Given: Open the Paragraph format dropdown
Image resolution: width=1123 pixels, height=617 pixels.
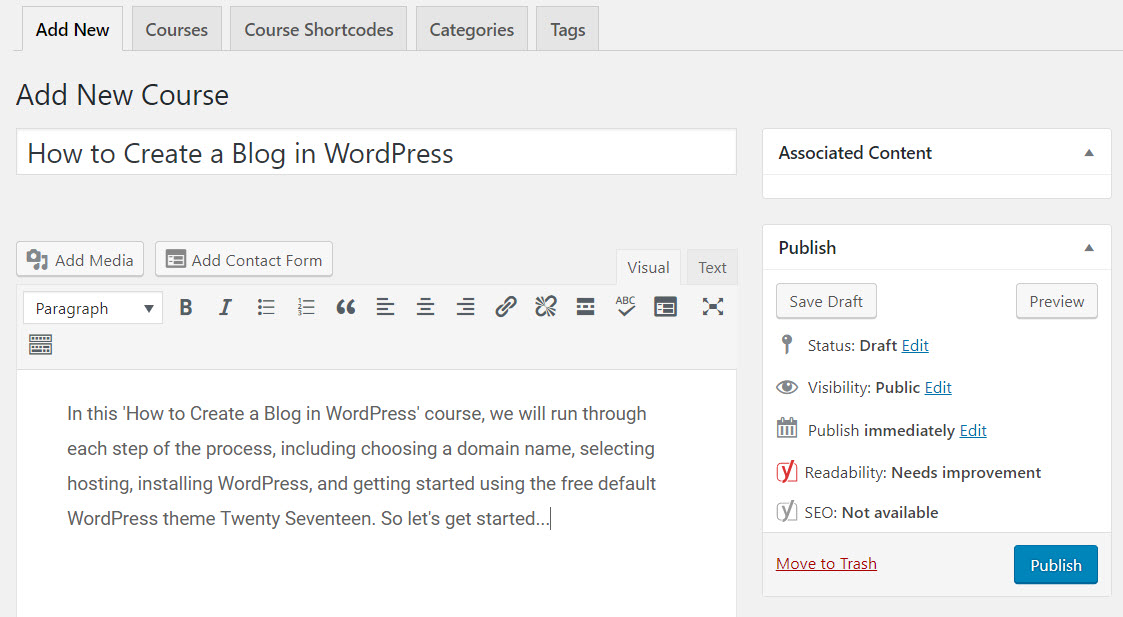Looking at the screenshot, I should coord(93,308).
